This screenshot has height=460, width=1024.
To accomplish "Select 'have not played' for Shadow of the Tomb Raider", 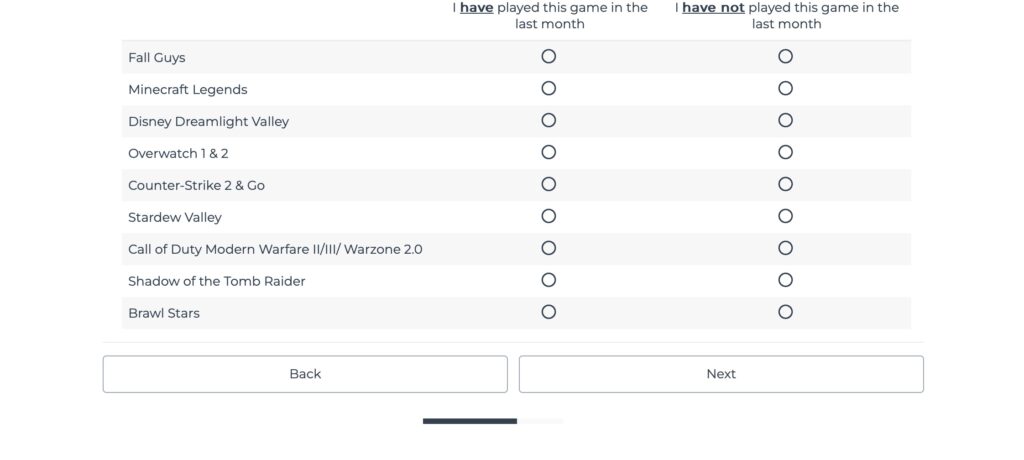I will [x=785, y=281].
